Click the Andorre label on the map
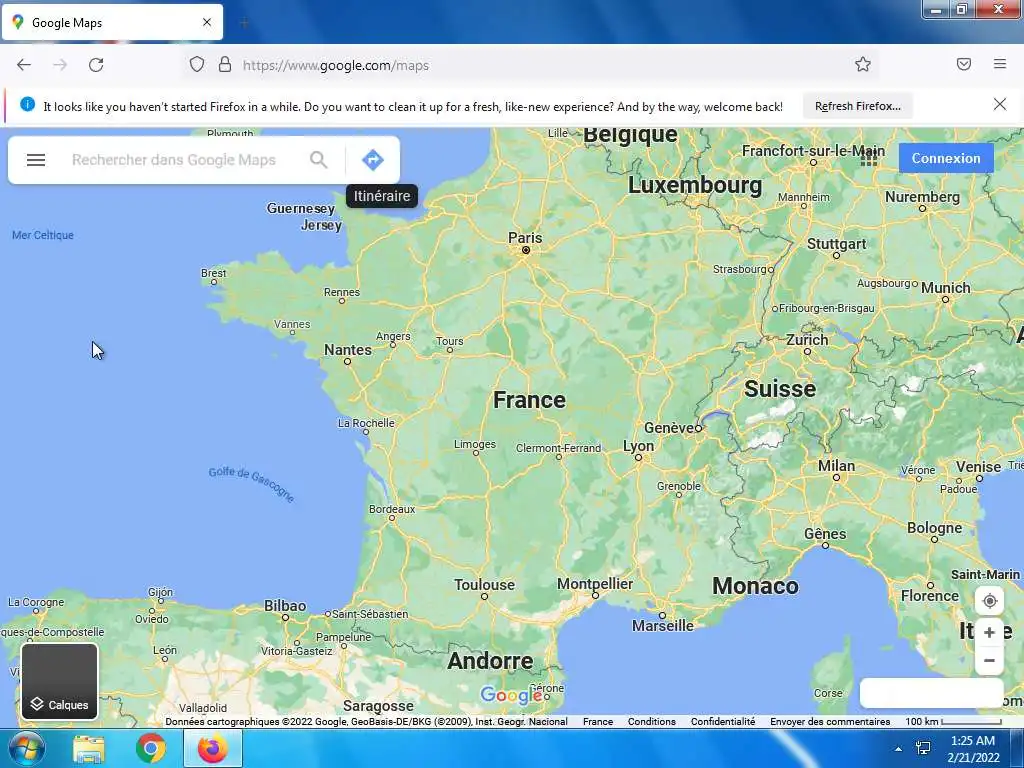This screenshot has width=1024, height=768. 490,661
